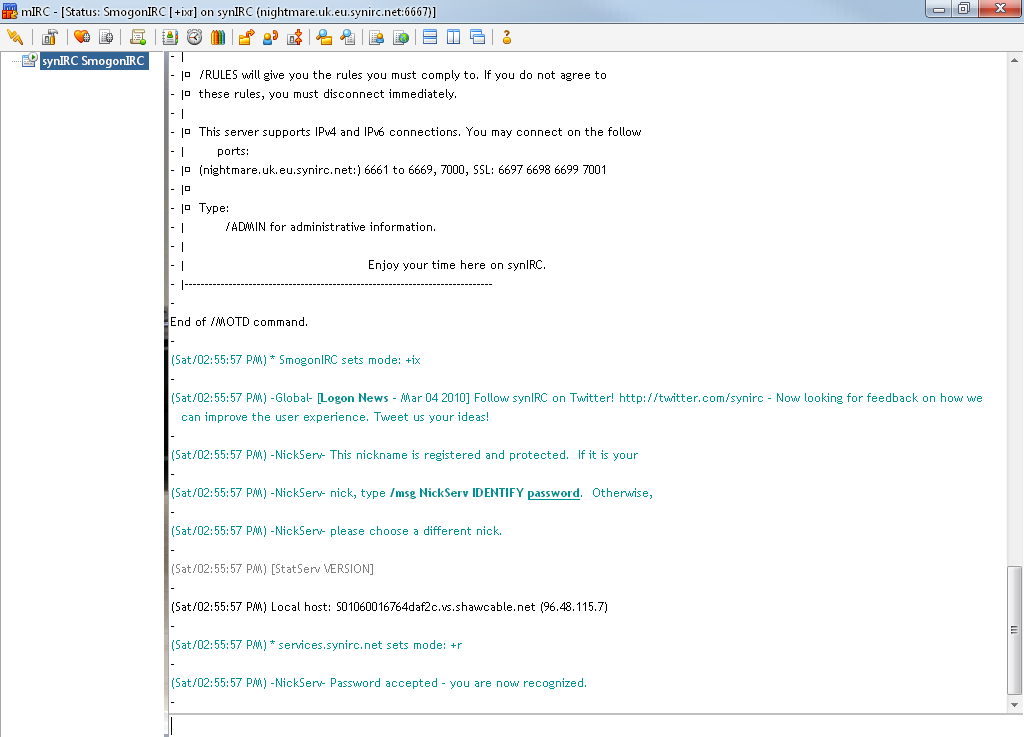Open DCC Options icon with arrows

point(295,37)
